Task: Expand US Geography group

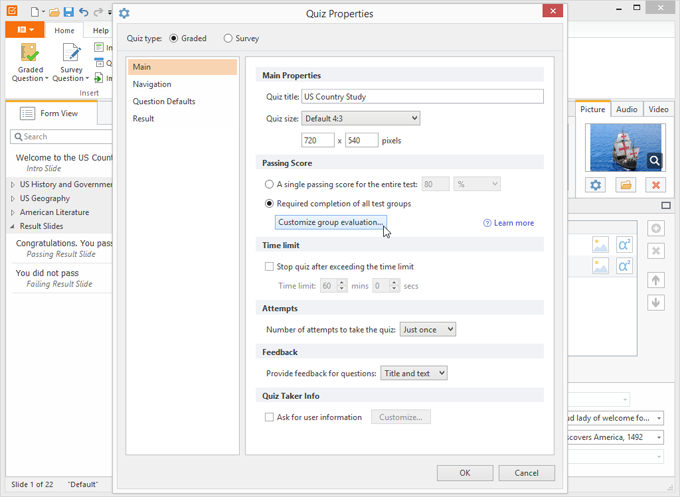Action: pos(13,199)
